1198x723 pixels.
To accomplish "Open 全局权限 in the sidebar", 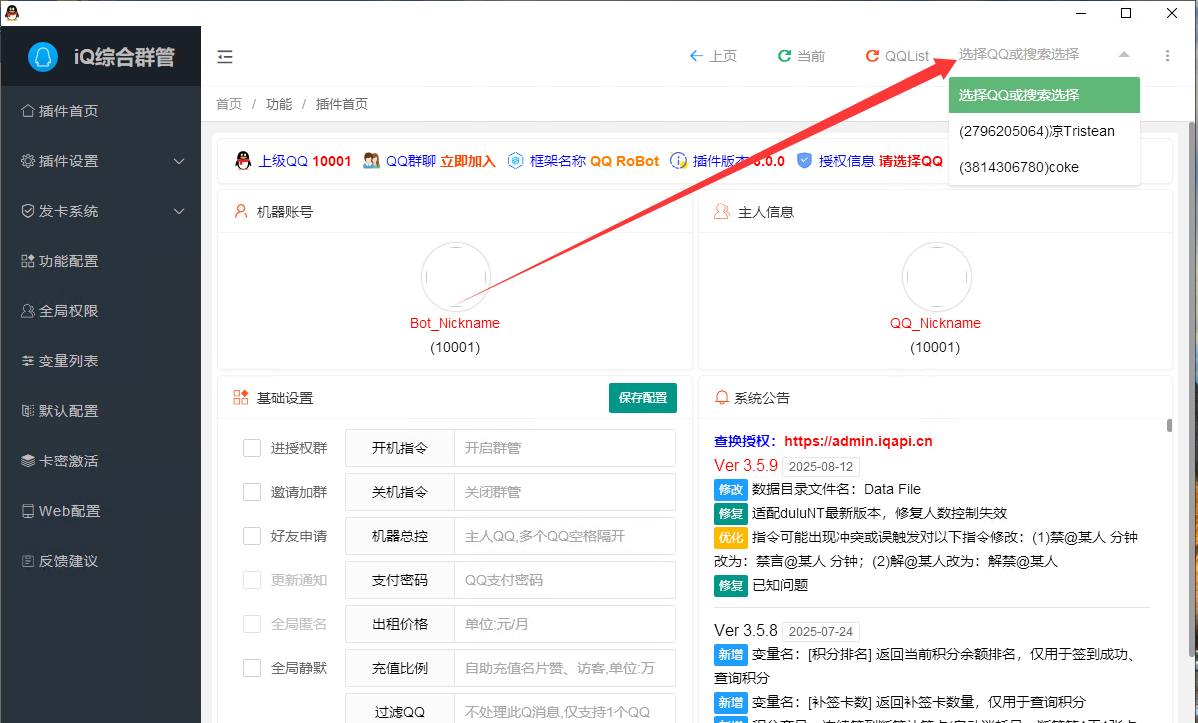I will tap(68, 311).
